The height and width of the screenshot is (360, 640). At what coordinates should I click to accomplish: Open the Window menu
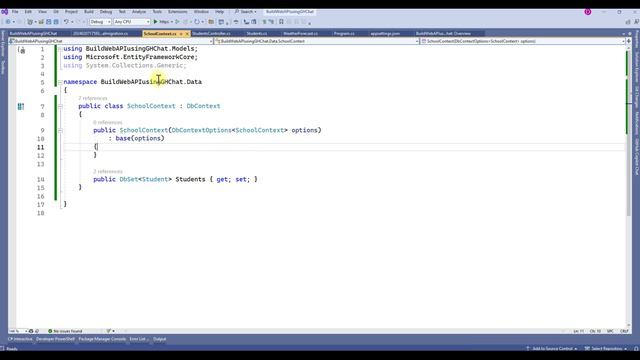coord(201,12)
